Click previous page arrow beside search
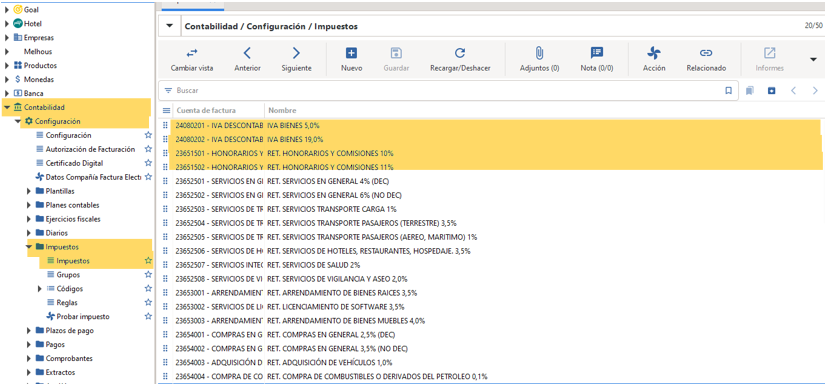 [793, 91]
